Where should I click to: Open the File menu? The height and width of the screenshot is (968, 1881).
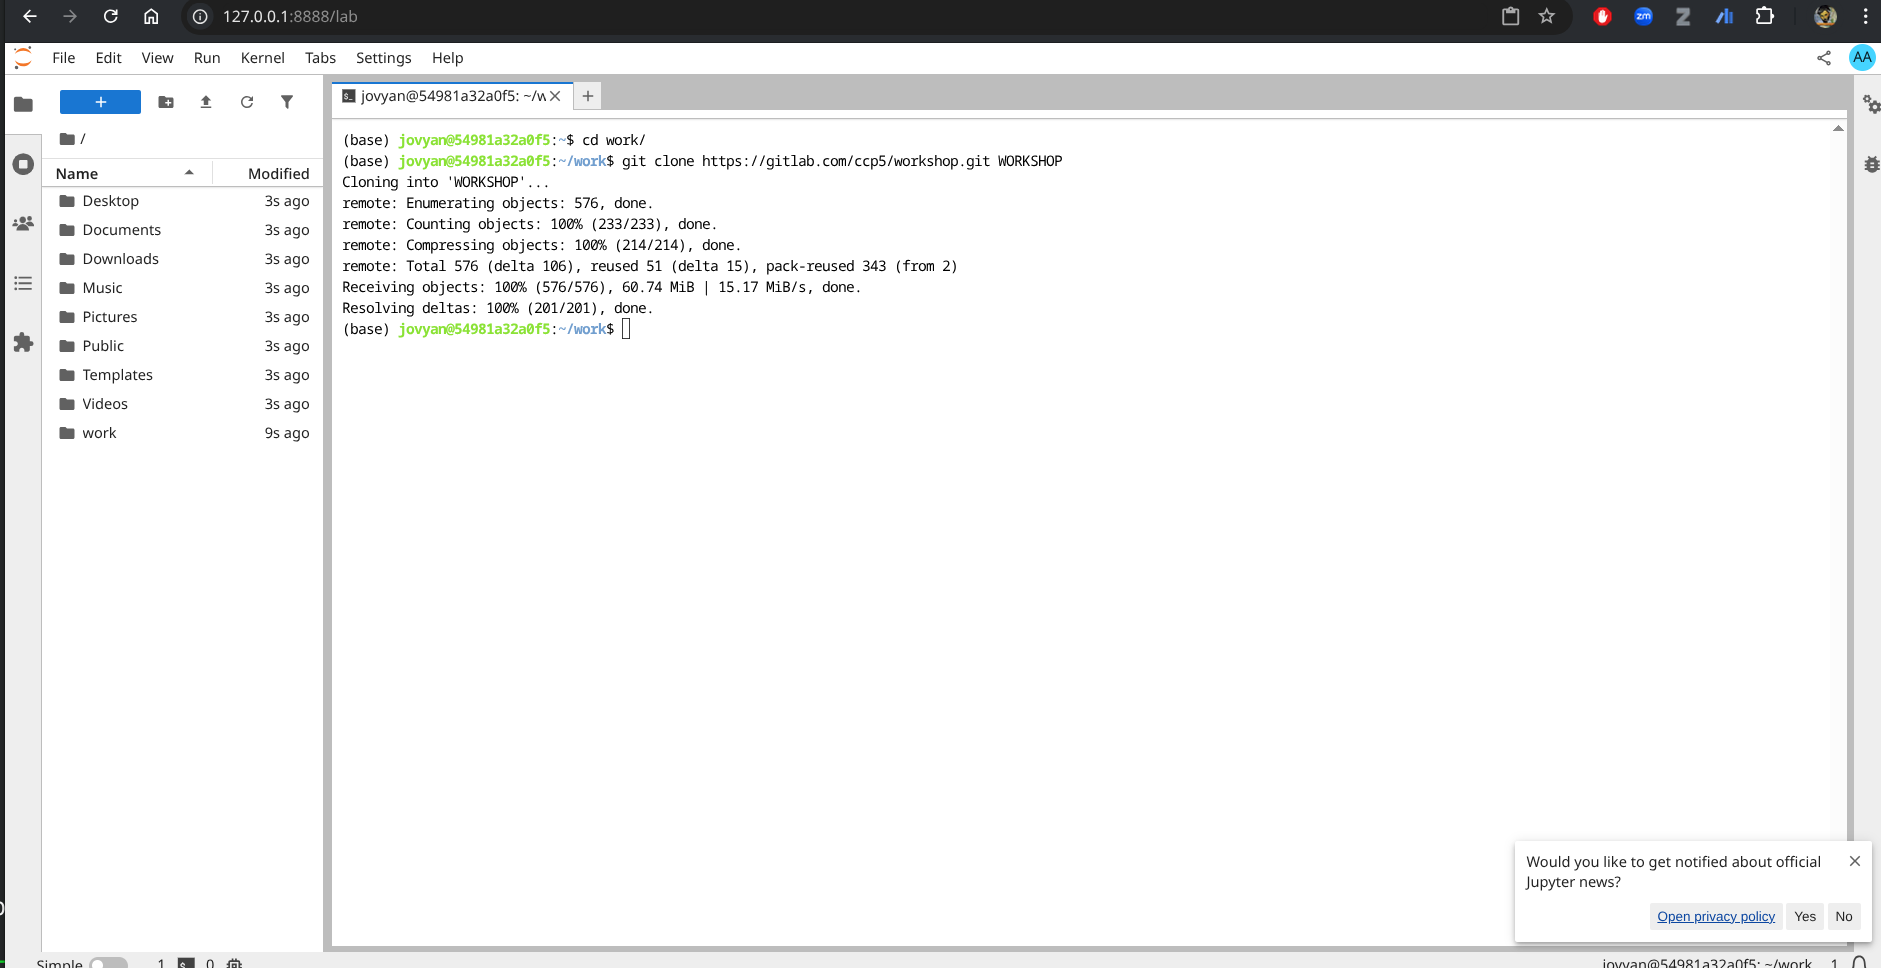[x=64, y=58]
